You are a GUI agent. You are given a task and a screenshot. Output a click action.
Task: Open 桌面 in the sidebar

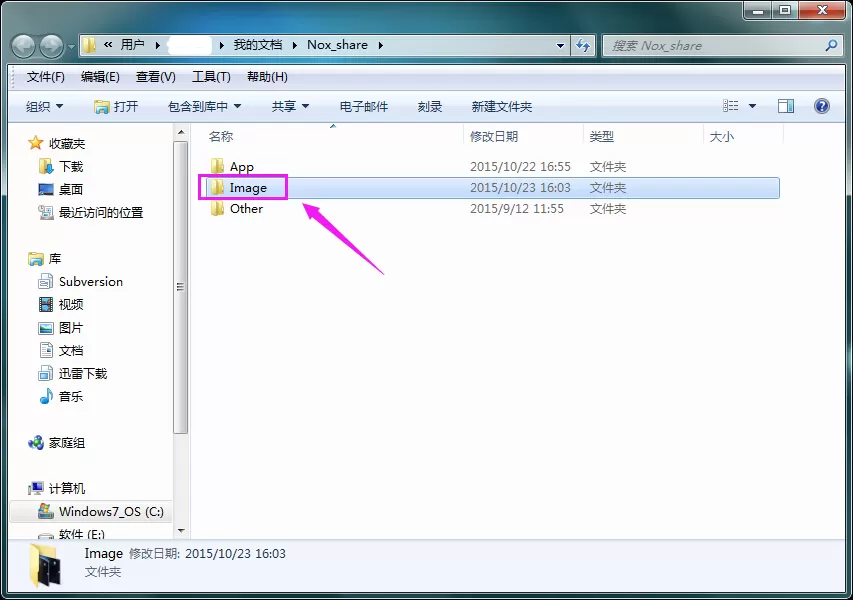(x=61, y=189)
